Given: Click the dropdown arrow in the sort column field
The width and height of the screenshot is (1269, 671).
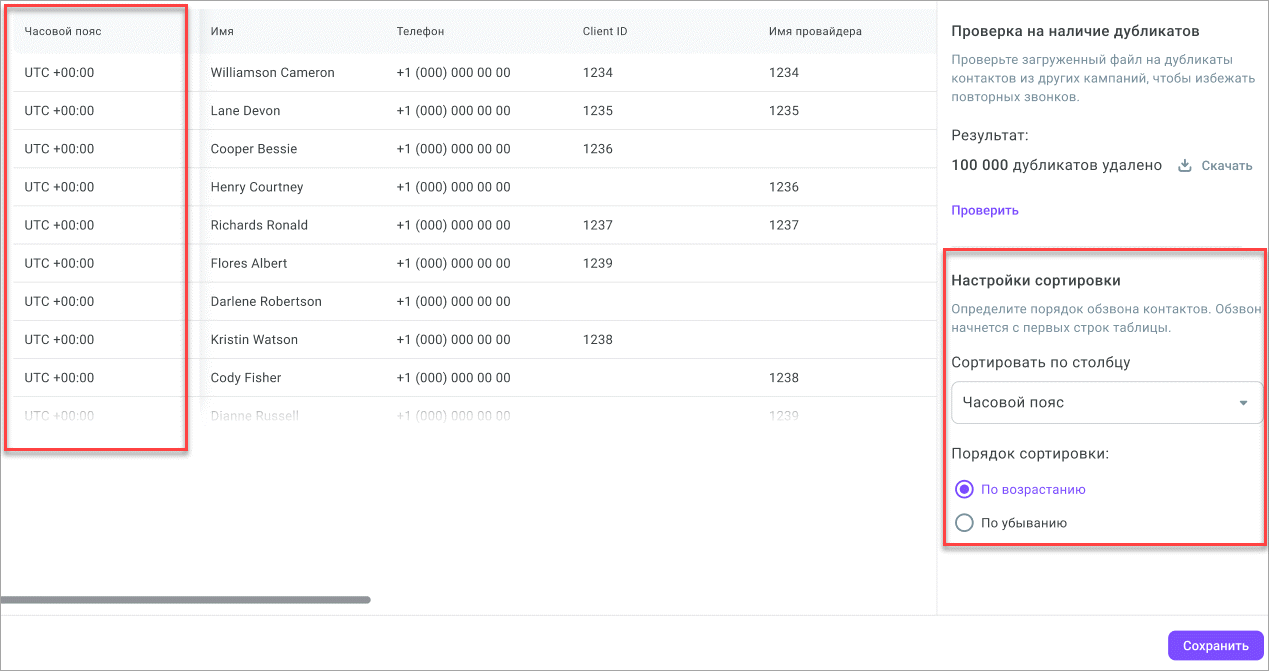Looking at the screenshot, I should (1243, 403).
